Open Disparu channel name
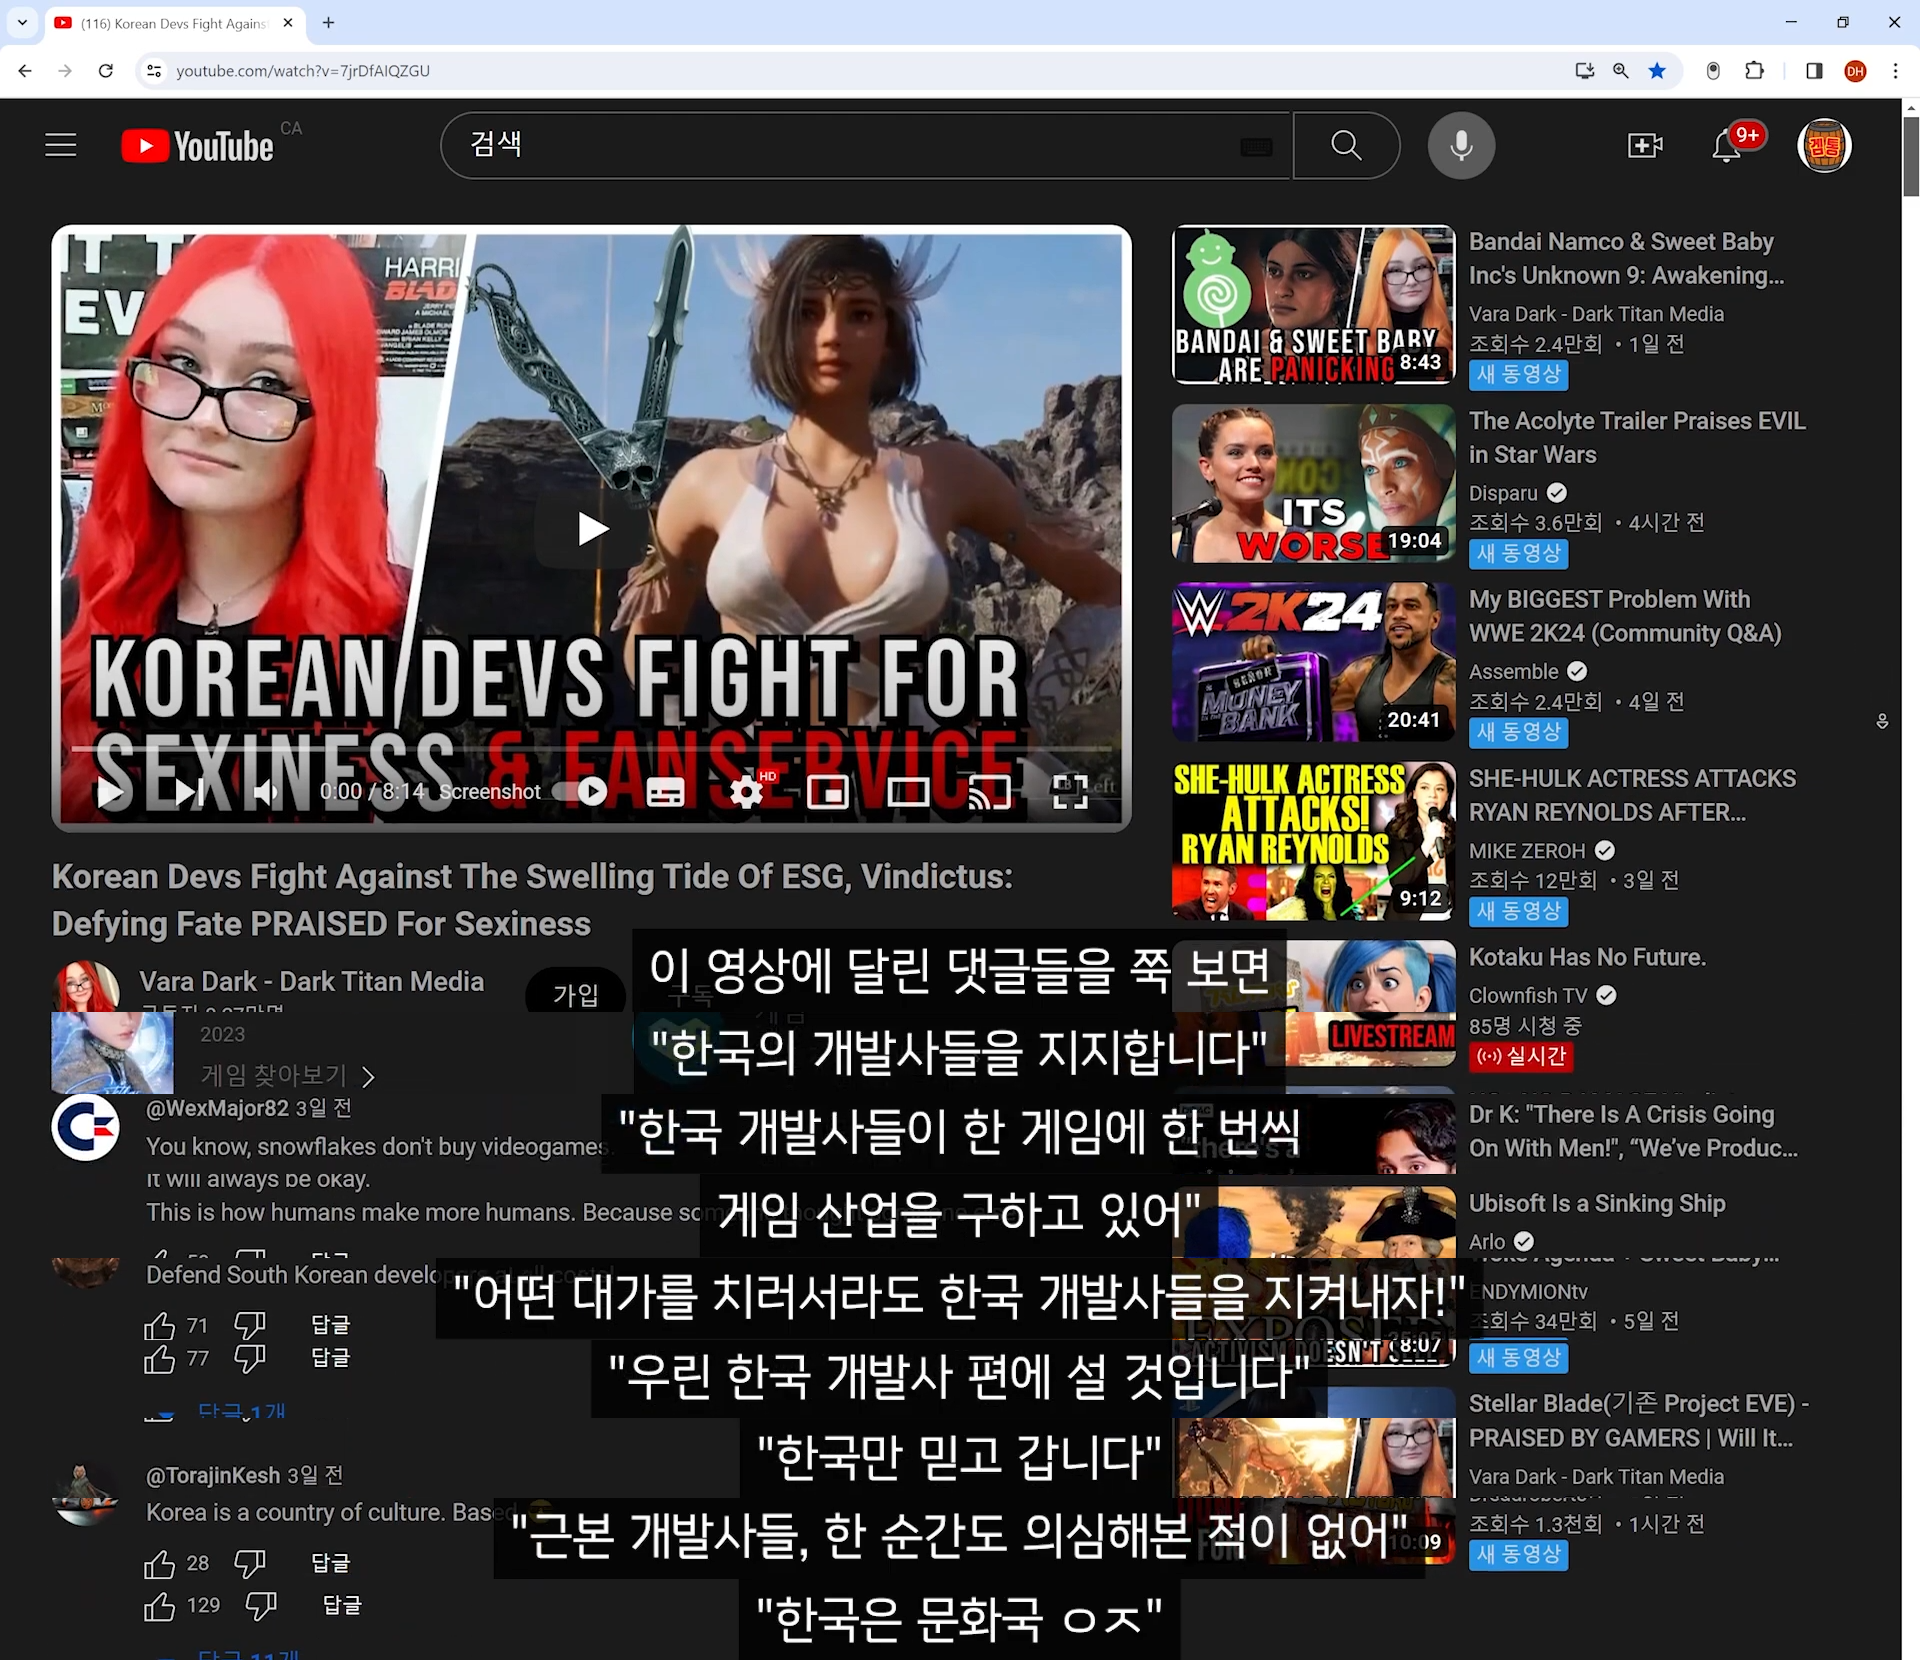 pos(1503,493)
